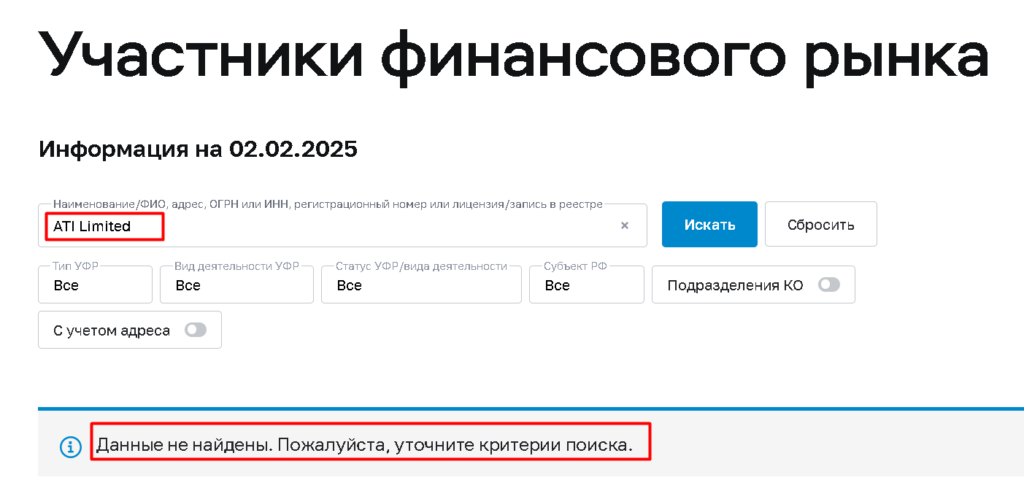Click the Участники финансового рынка title
Screen dimensions: 1024x480
(x=513, y=59)
